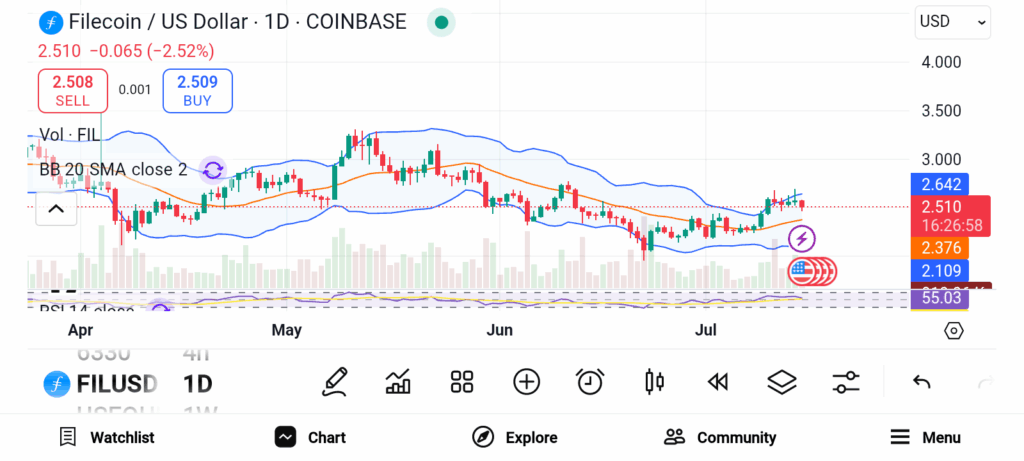Click the hexagon price scale settings icon
This screenshot has height=461, width=1024.
coord(954,331)
